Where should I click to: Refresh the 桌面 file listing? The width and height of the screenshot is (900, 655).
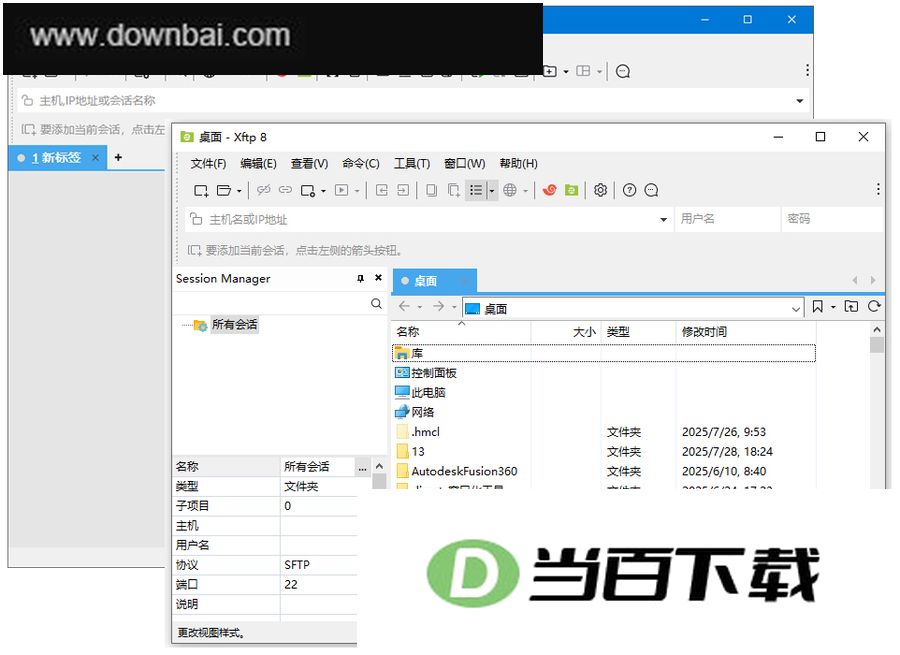point(874,307)
